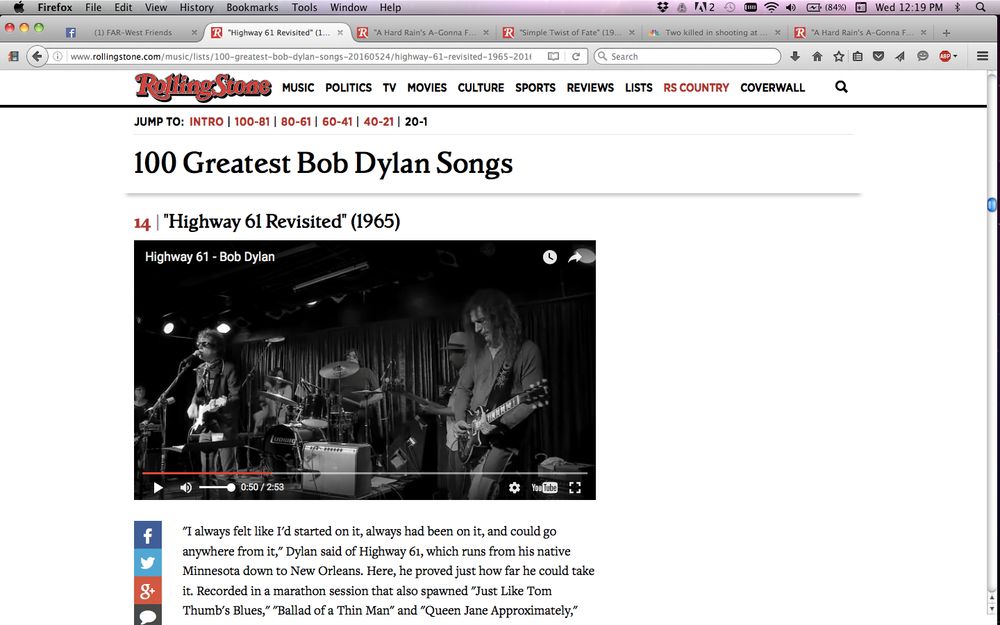Enter fullscreen video mode
This screenshot has height=625, width=1000.
[575, 488]
